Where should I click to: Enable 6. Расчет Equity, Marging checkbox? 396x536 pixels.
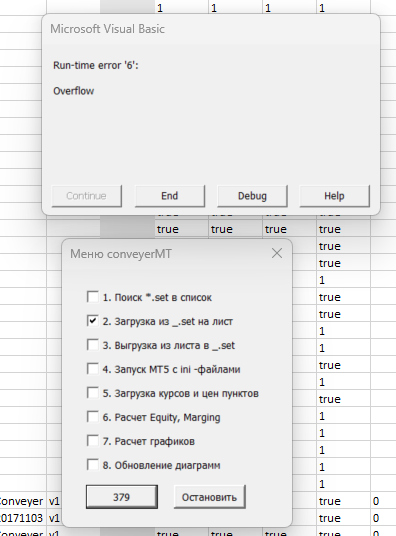93,417
